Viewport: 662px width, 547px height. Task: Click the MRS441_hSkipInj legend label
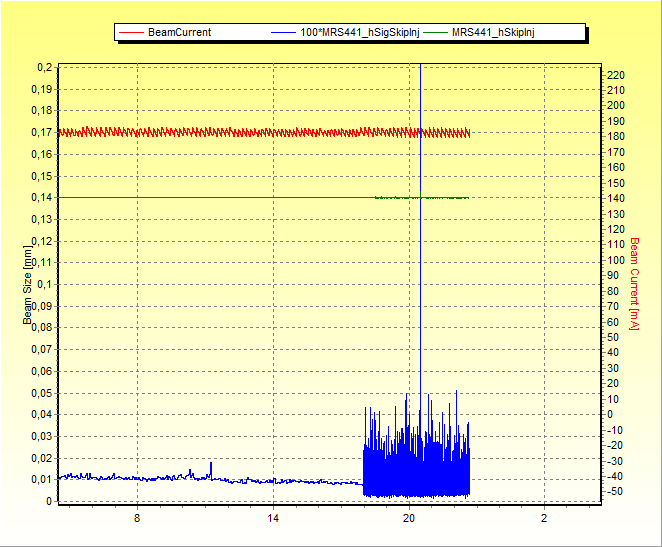pos(493,32)
